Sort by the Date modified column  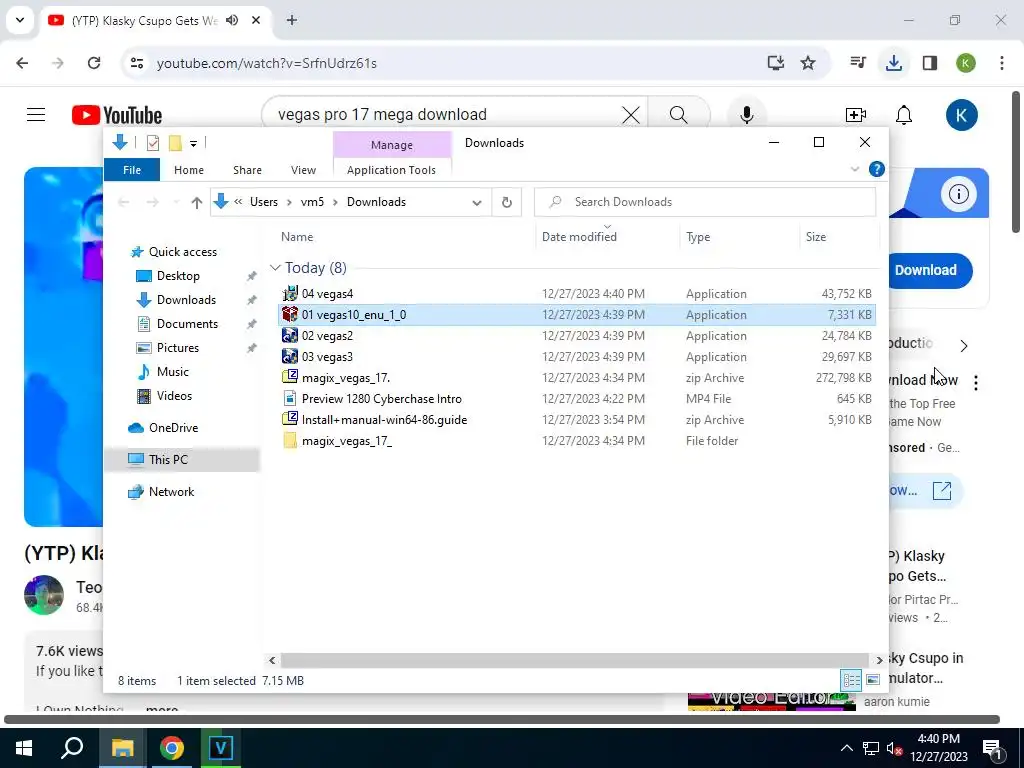[x=579, y=237]
